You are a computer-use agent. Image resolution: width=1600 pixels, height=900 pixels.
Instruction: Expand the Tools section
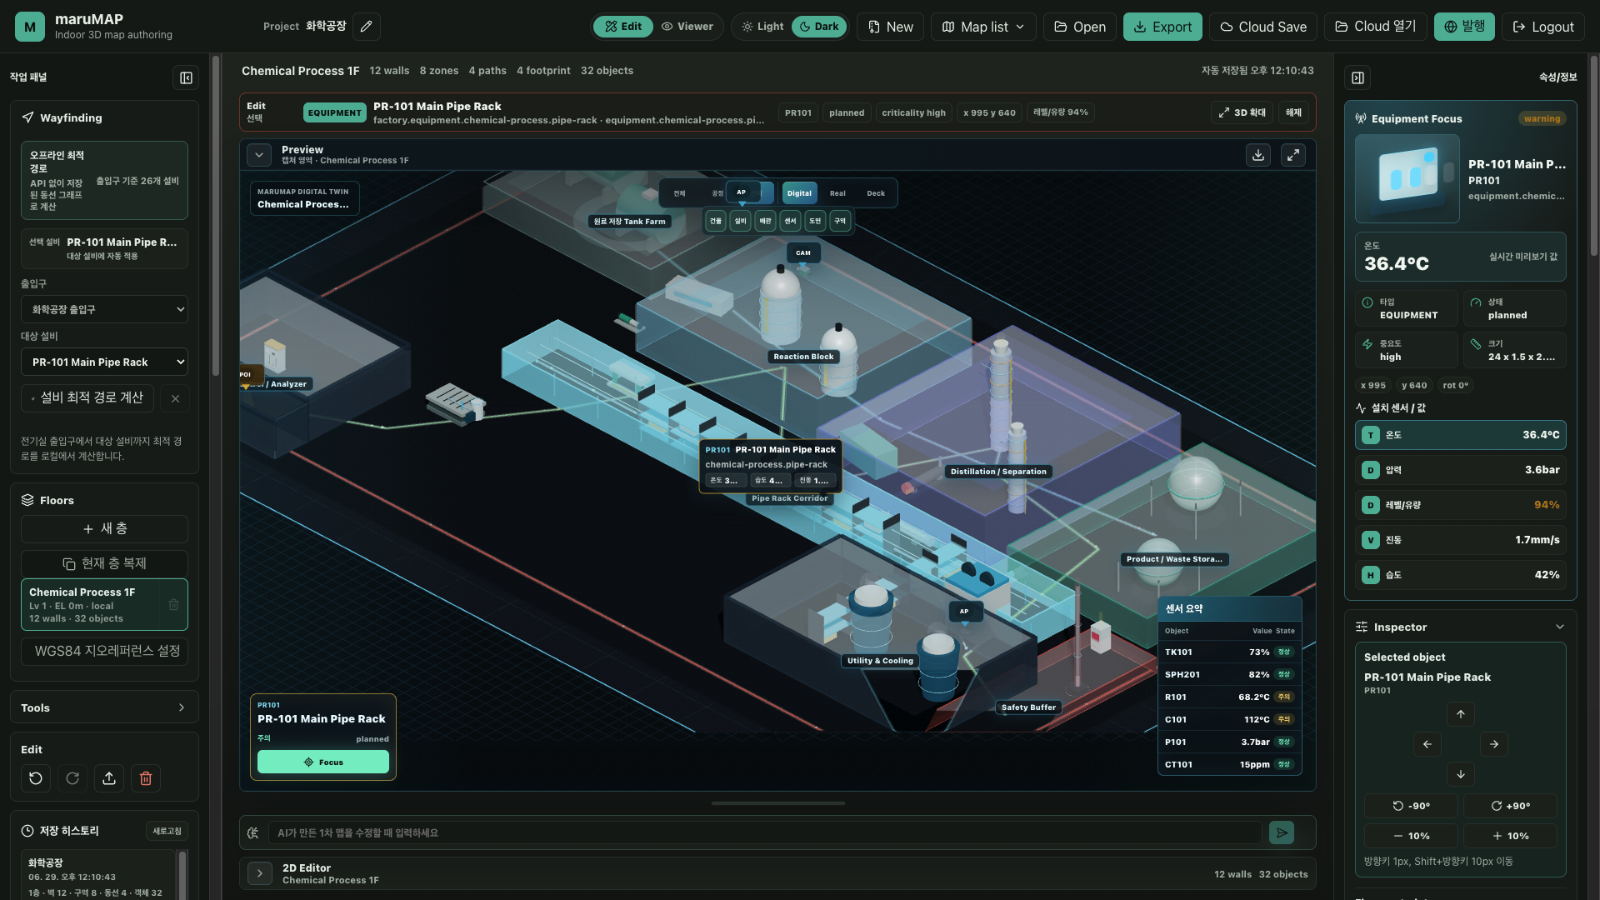click(104, 707)
